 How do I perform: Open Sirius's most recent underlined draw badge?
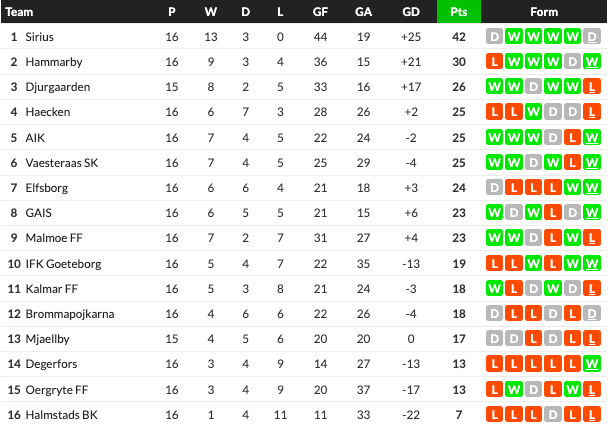pos(592,37)
